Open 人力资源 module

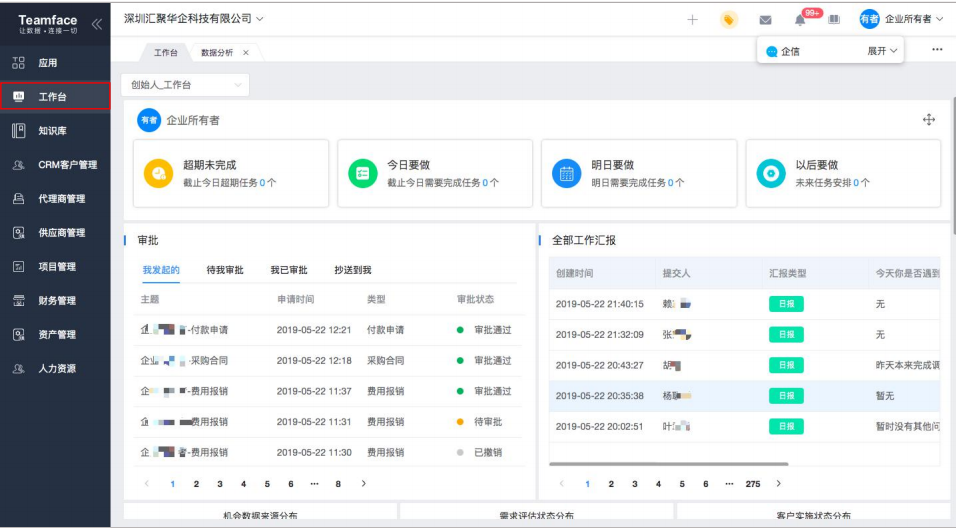pos(55,368)
